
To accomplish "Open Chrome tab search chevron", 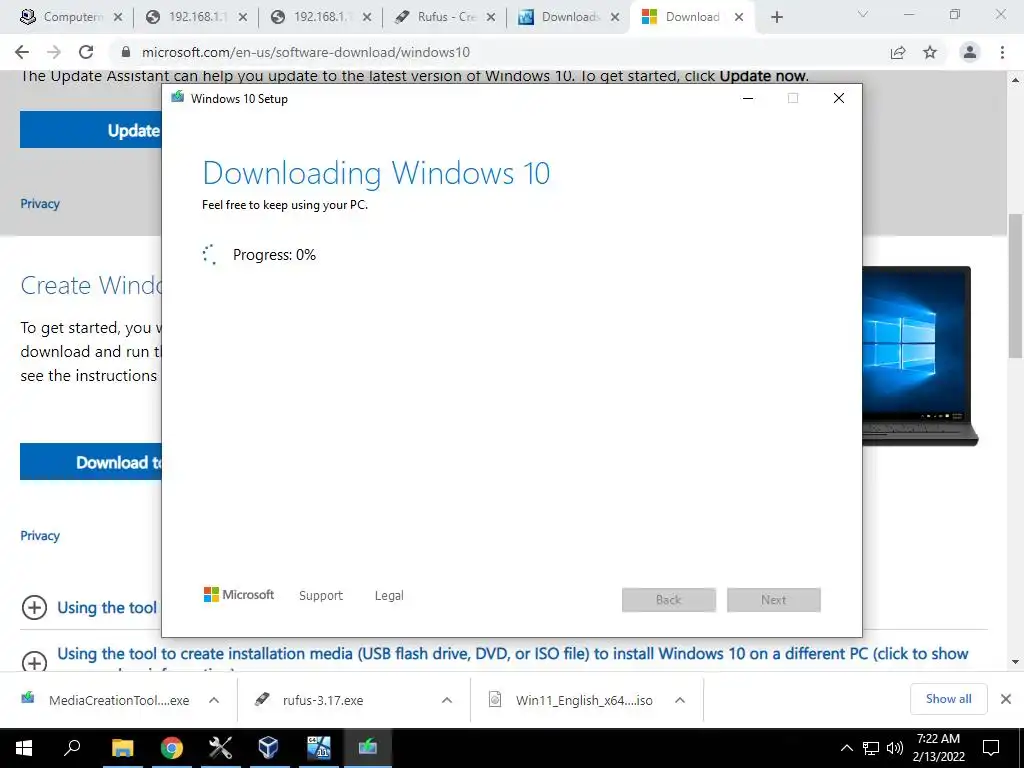I will tap(863, 14).
